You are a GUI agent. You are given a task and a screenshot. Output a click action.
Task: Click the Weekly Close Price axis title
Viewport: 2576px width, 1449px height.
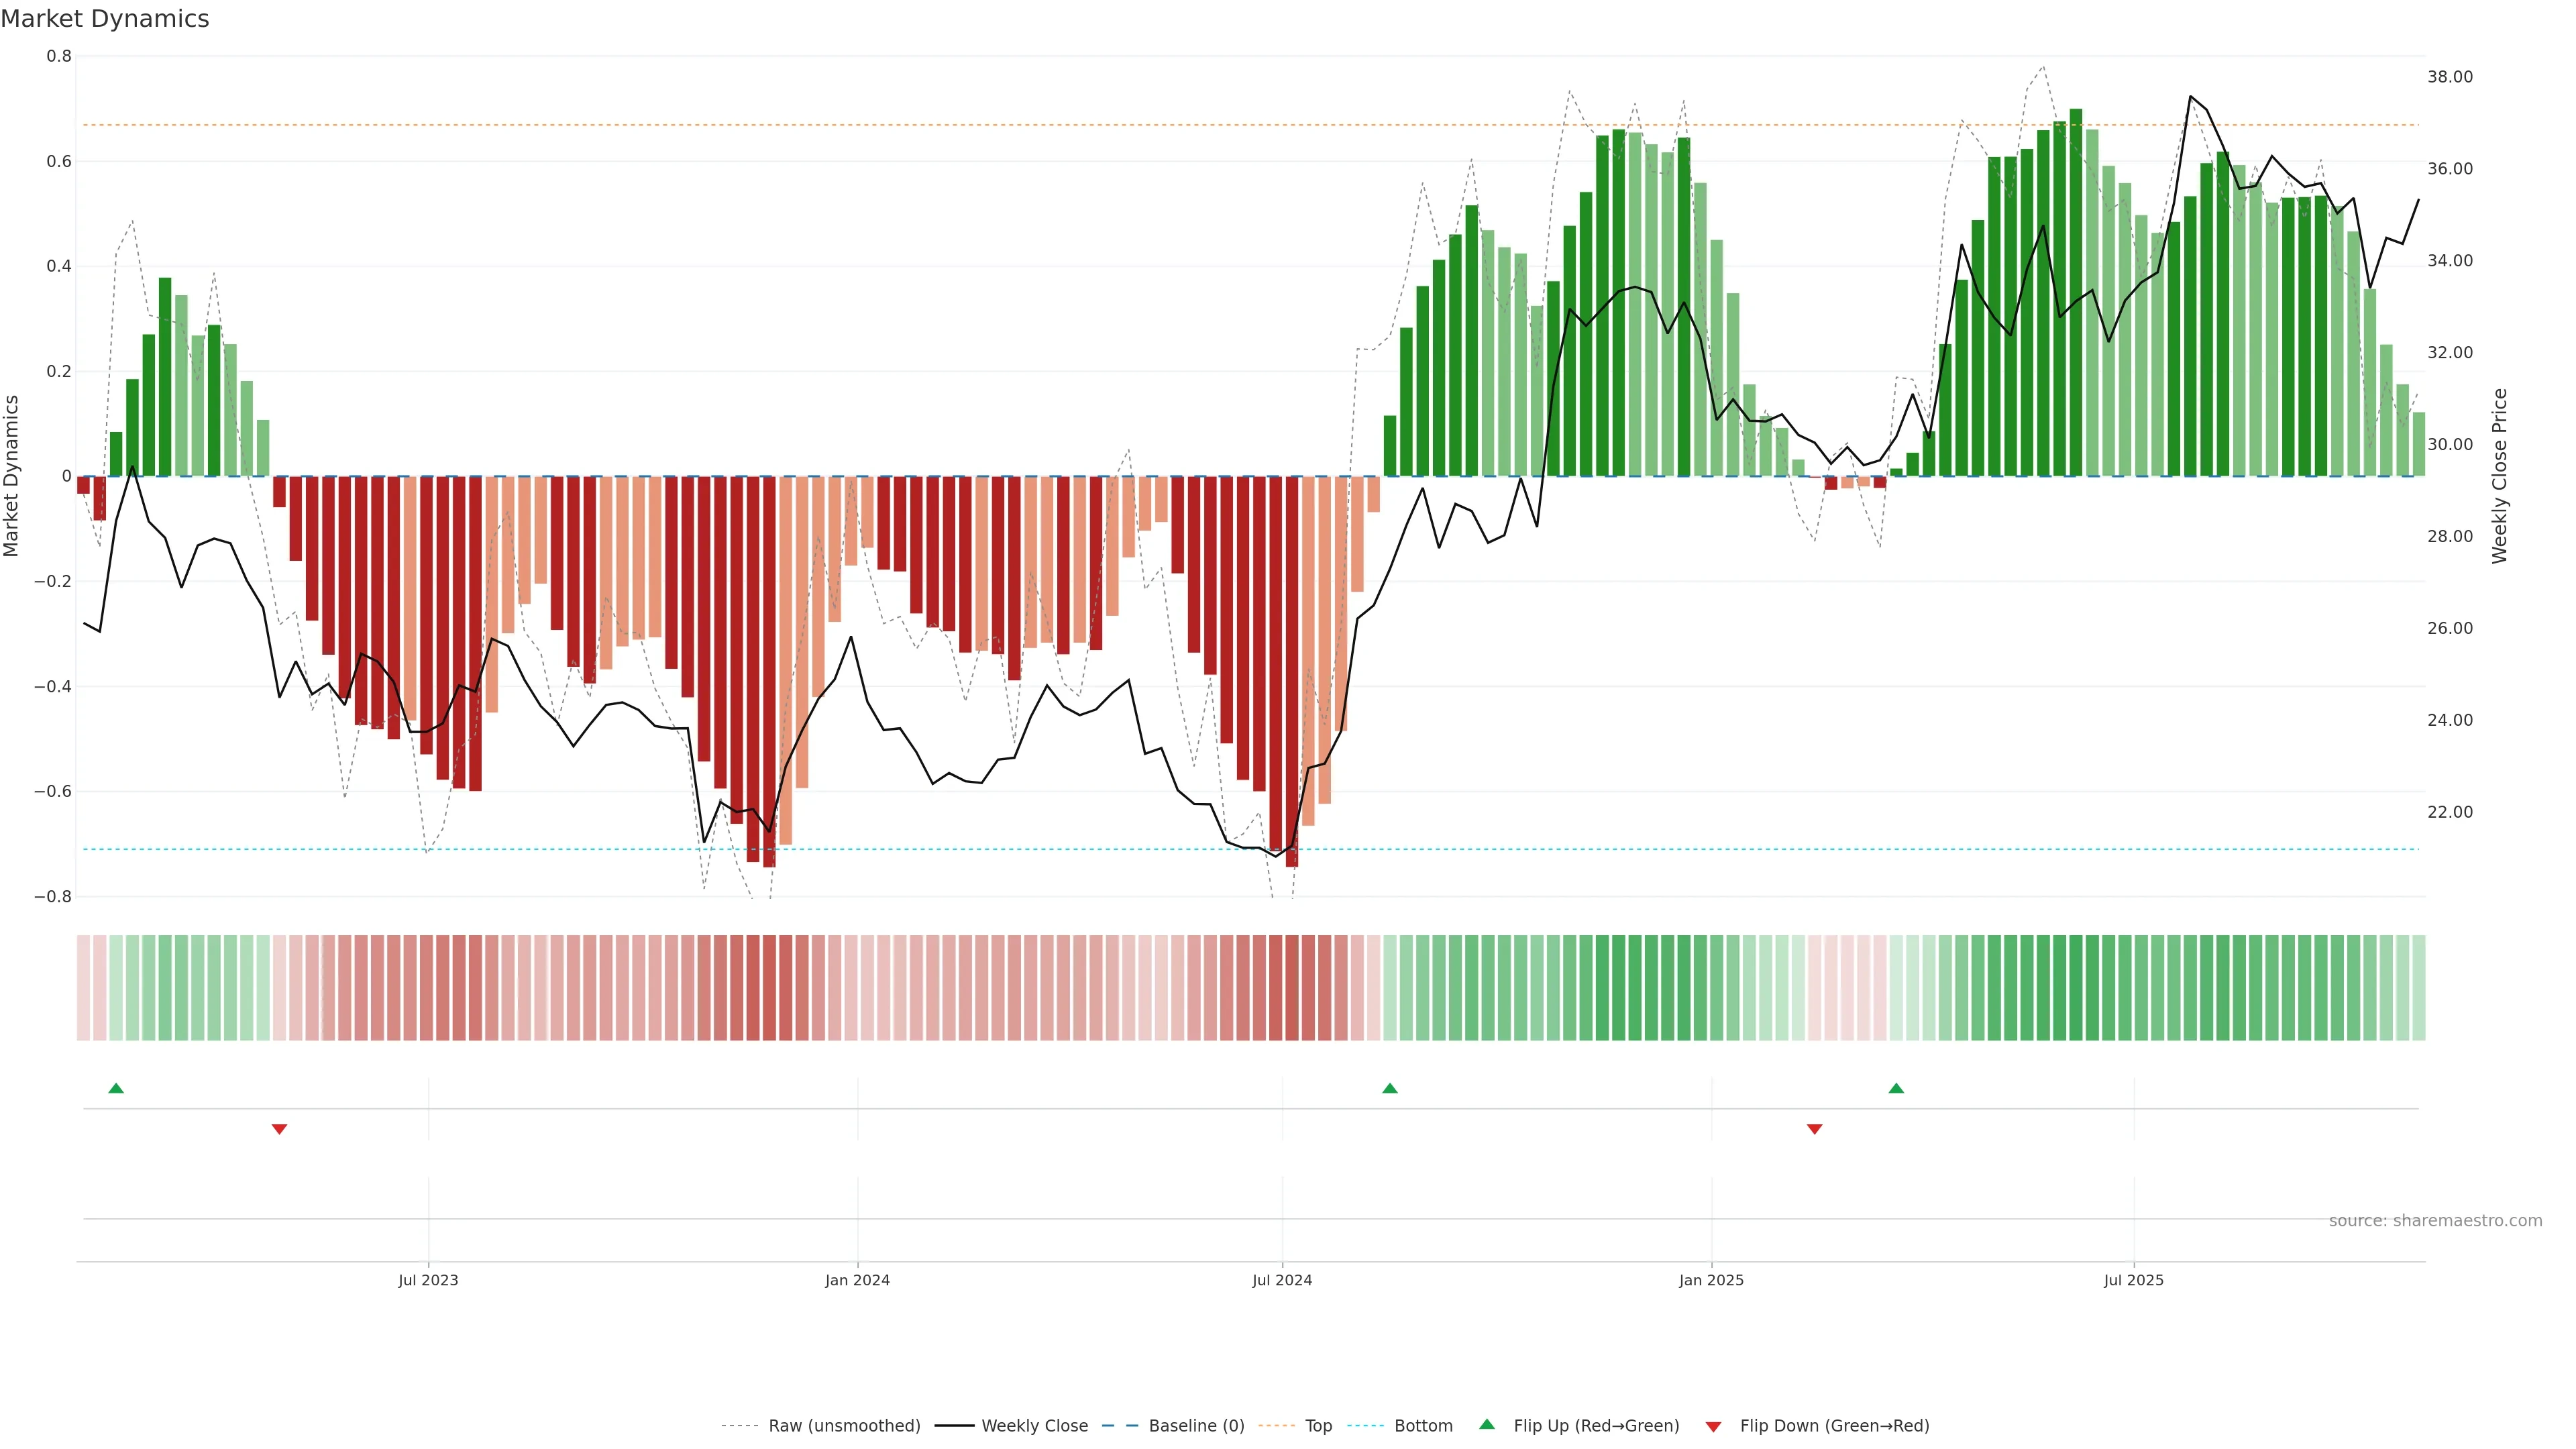(x=2500, y=476)
